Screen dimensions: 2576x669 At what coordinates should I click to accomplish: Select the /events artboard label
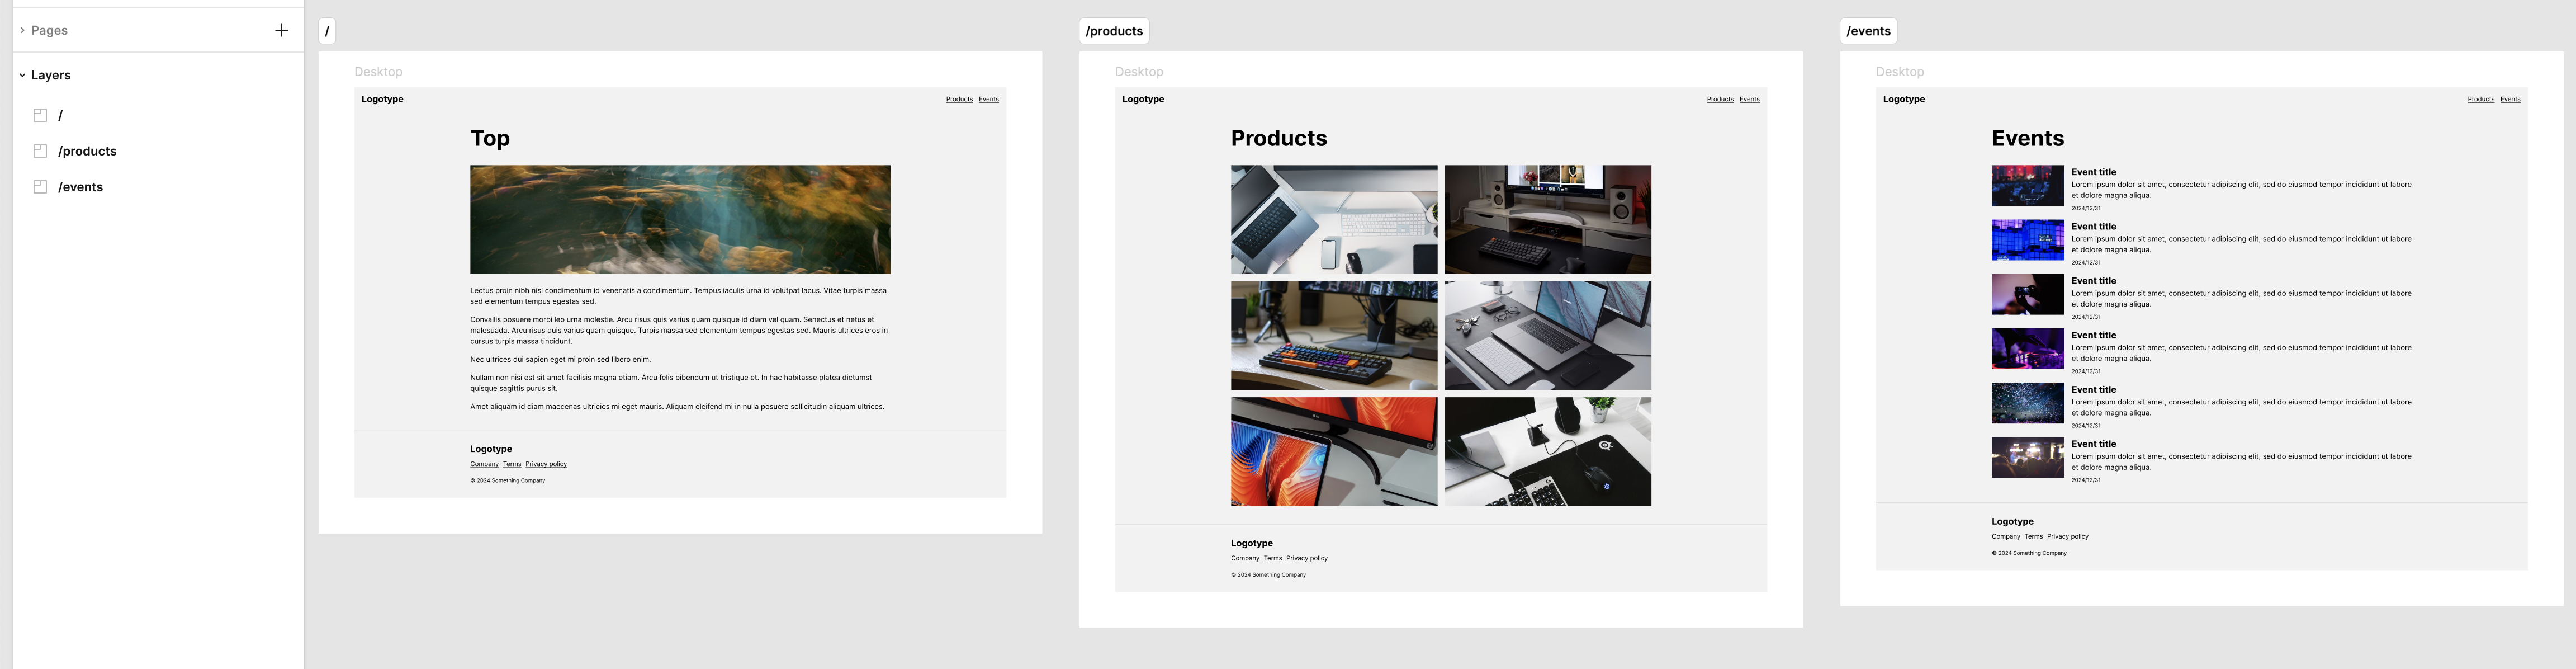pos(1868,31)
